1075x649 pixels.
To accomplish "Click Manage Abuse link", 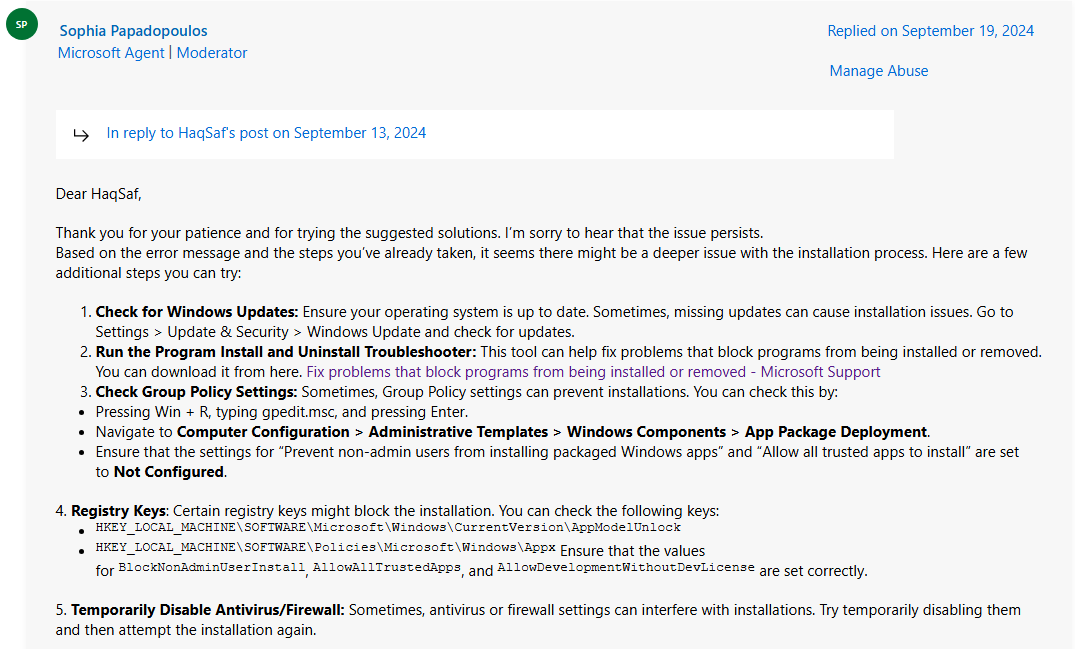I will (x=878, y=71).
